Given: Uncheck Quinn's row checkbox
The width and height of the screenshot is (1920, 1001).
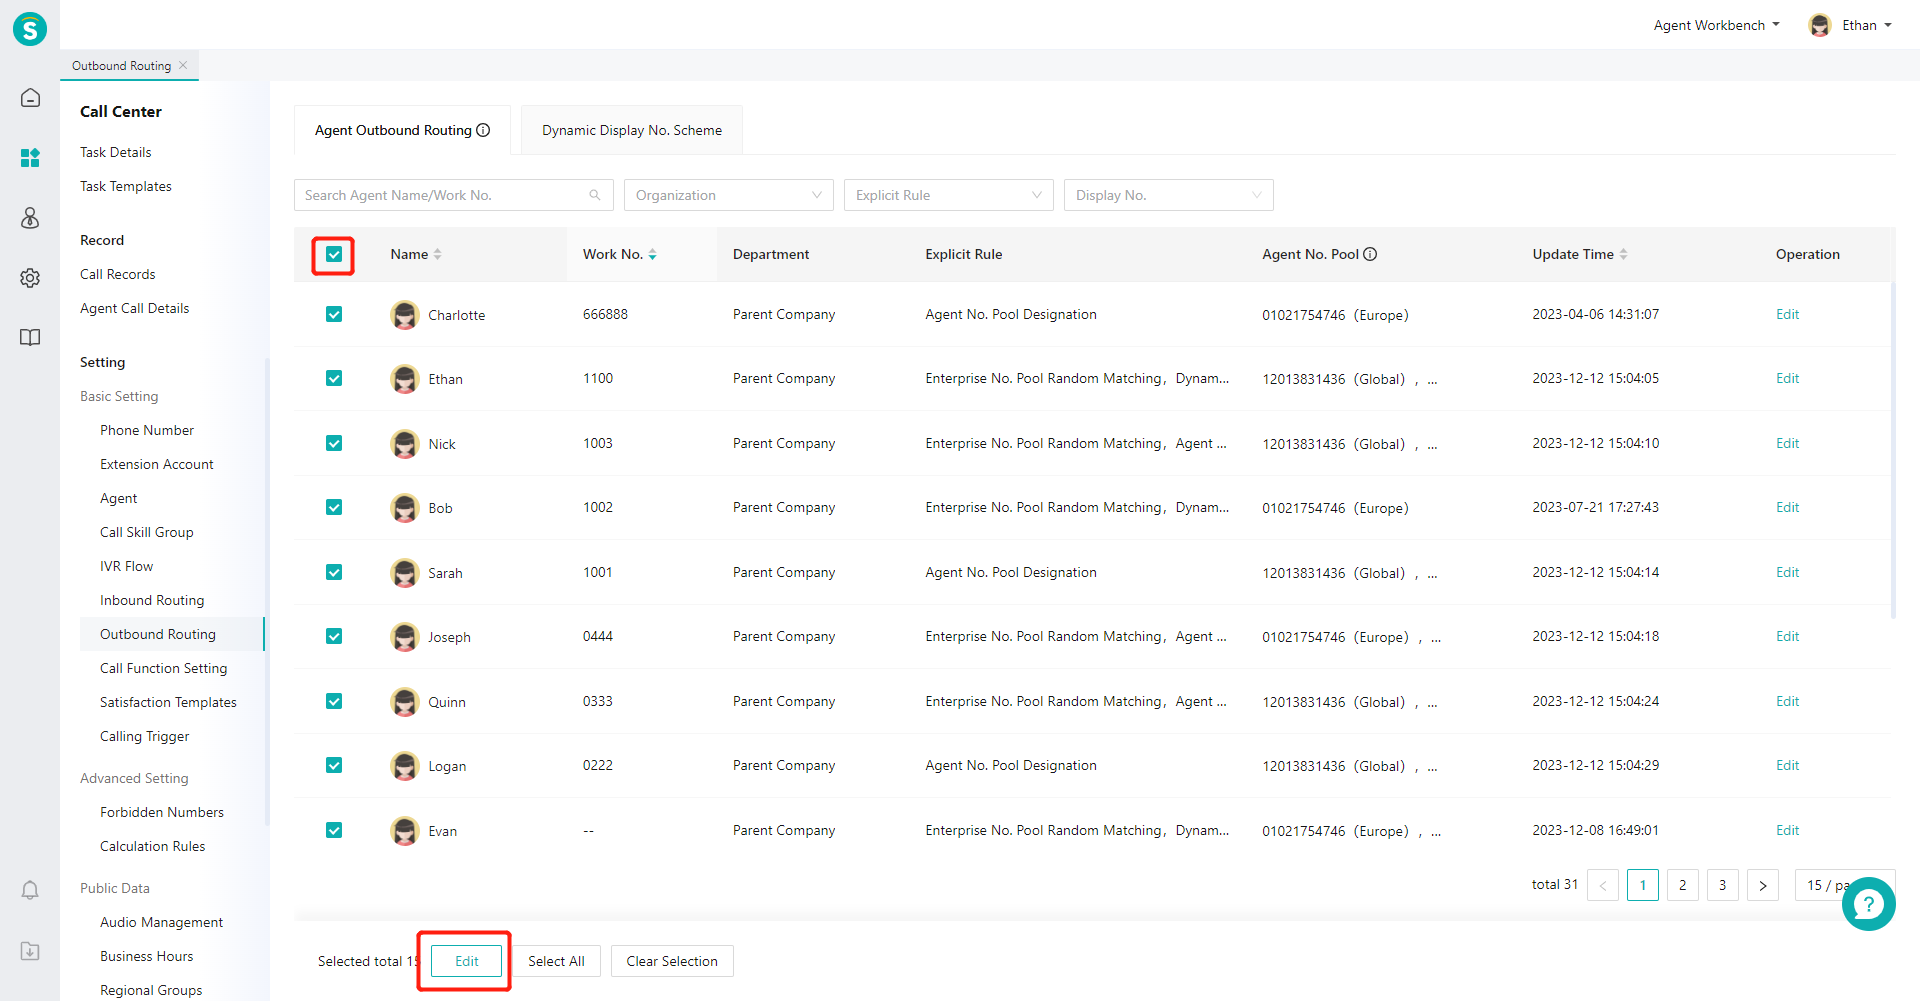Looking at the screenshot, I should [334, 701].
